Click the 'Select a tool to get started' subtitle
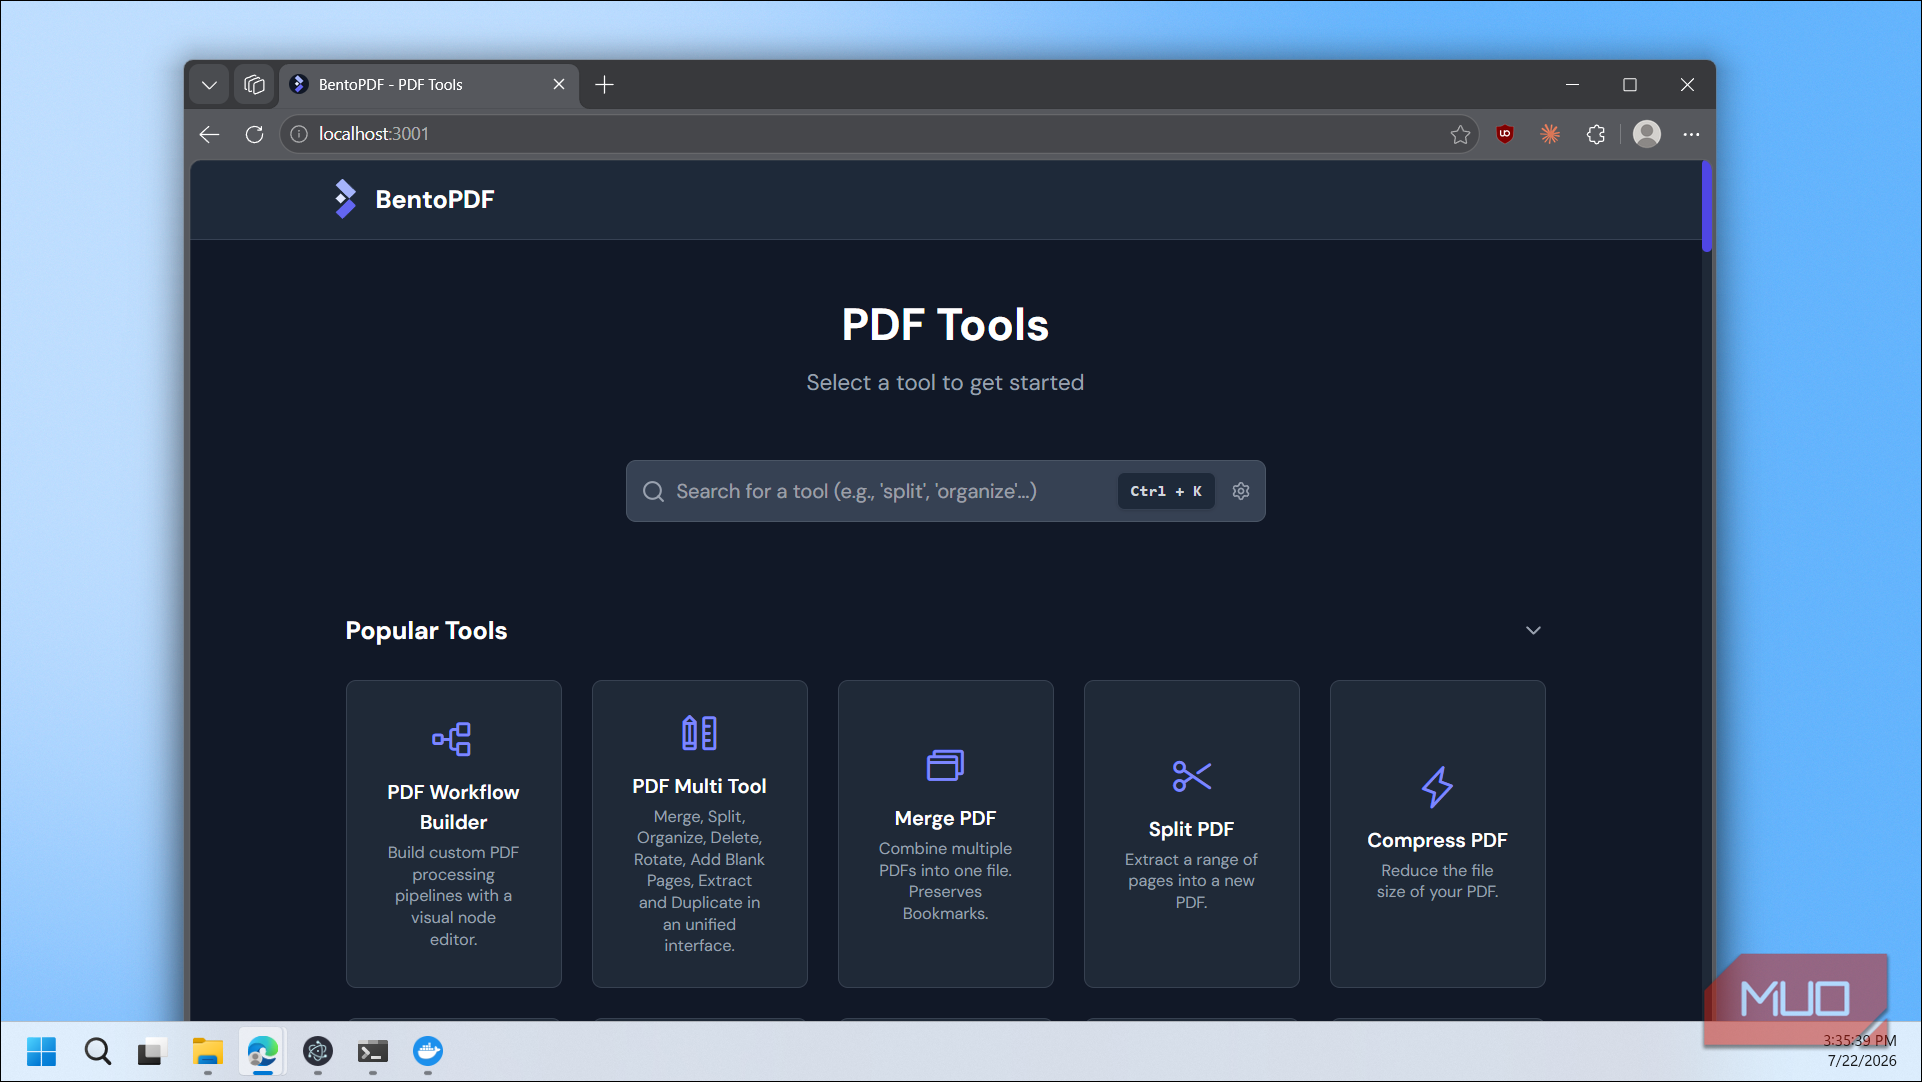The width and height of the screenshot is (1922, 1082). coord(945,382)
